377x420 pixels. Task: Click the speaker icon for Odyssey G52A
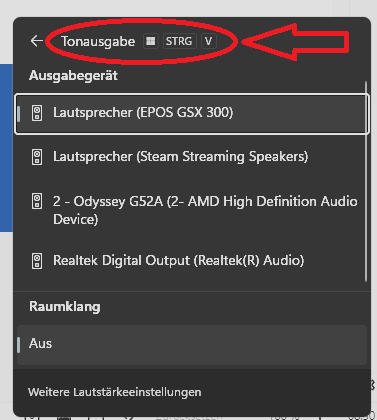[x=37, y=201]
